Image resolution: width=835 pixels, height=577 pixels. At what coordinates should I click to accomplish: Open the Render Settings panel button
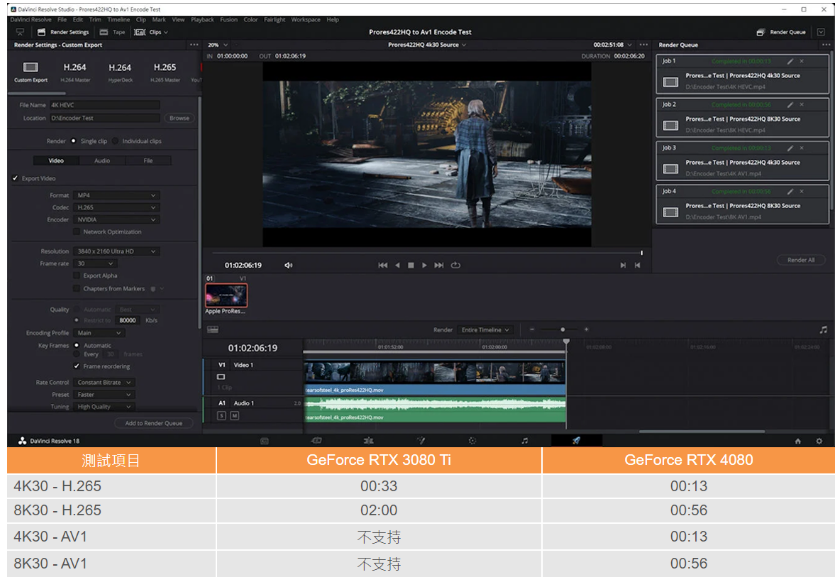tap(63, 32)
